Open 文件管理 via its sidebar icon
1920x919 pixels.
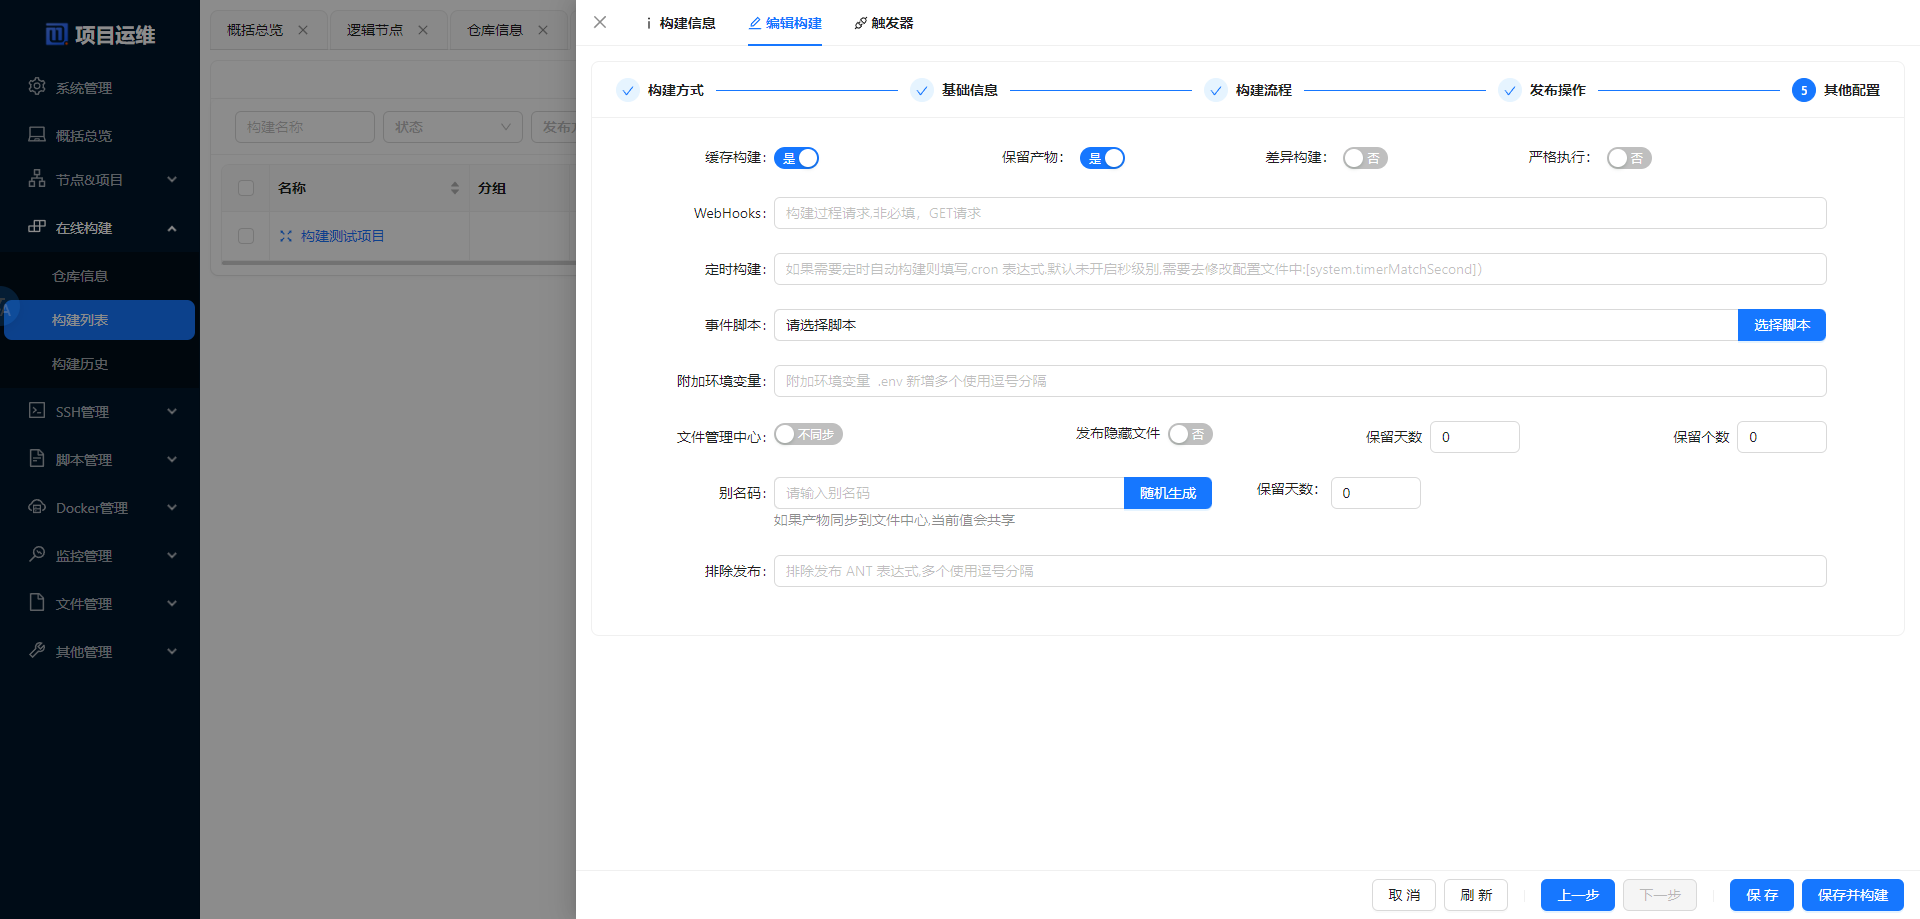coord(36,603)
